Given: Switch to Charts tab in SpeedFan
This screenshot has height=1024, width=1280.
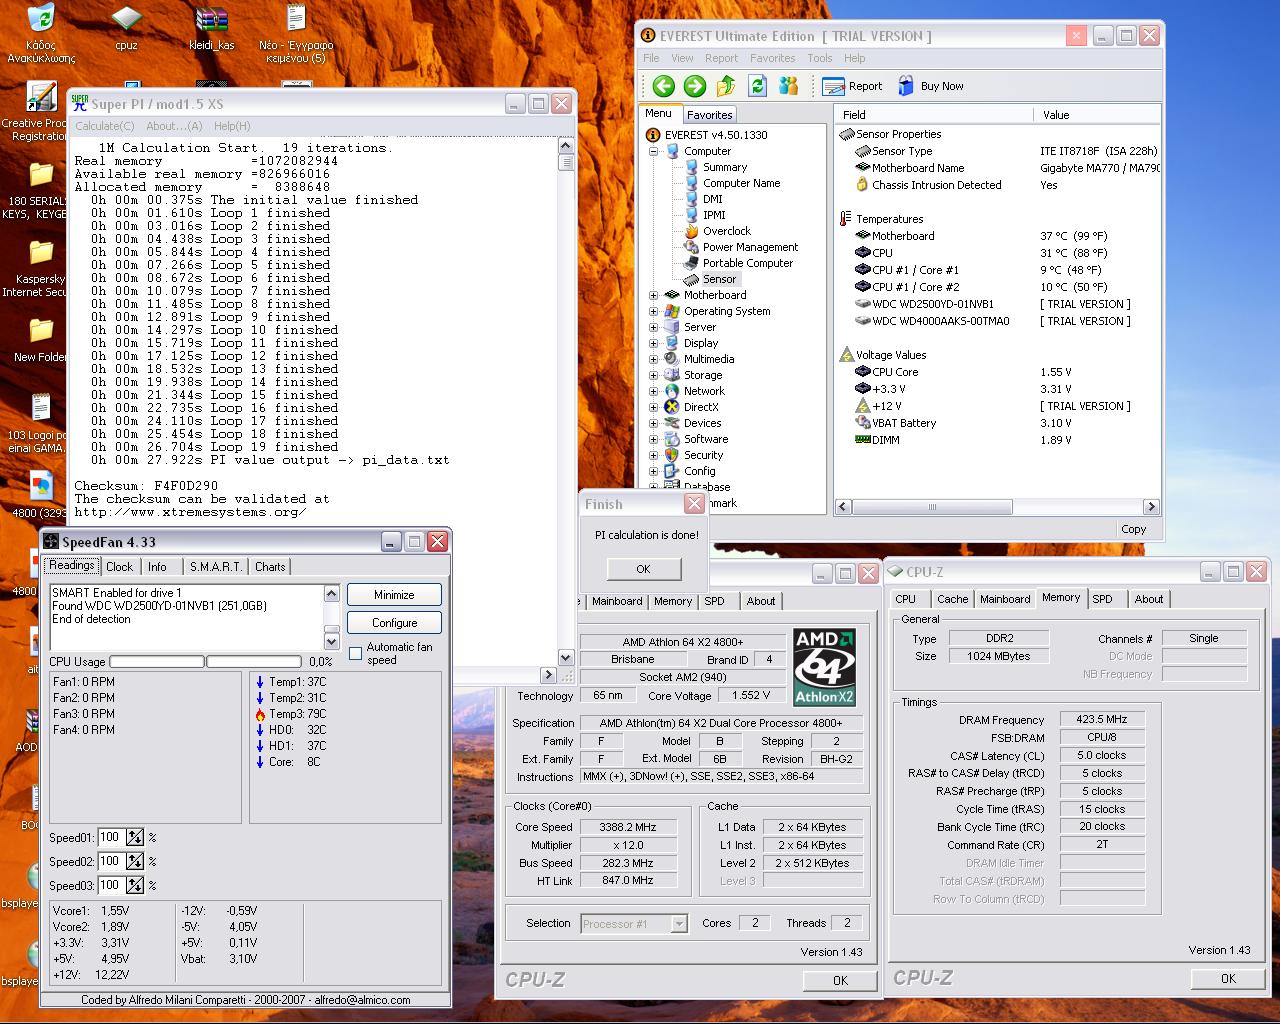Looking at the screenshot, I should click(270, 567).
